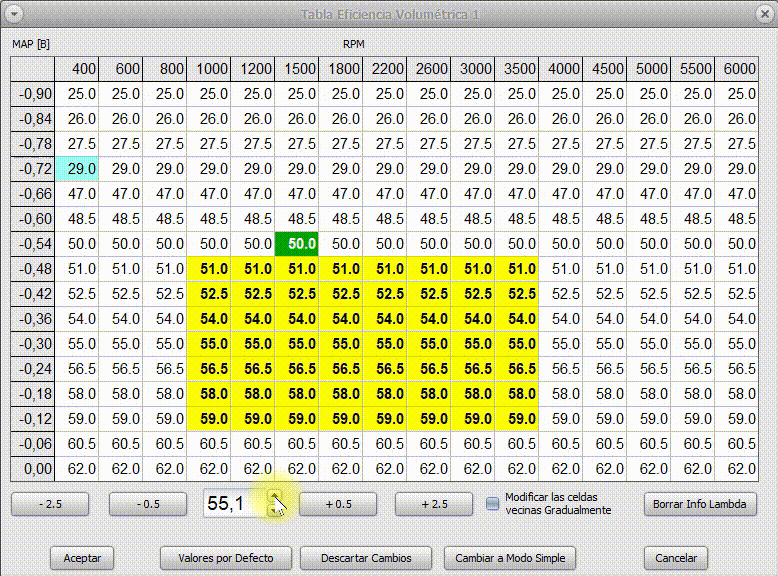Click the +2.5 button
The width and height of the screenshot is (778, 576).
click(434, 504)
